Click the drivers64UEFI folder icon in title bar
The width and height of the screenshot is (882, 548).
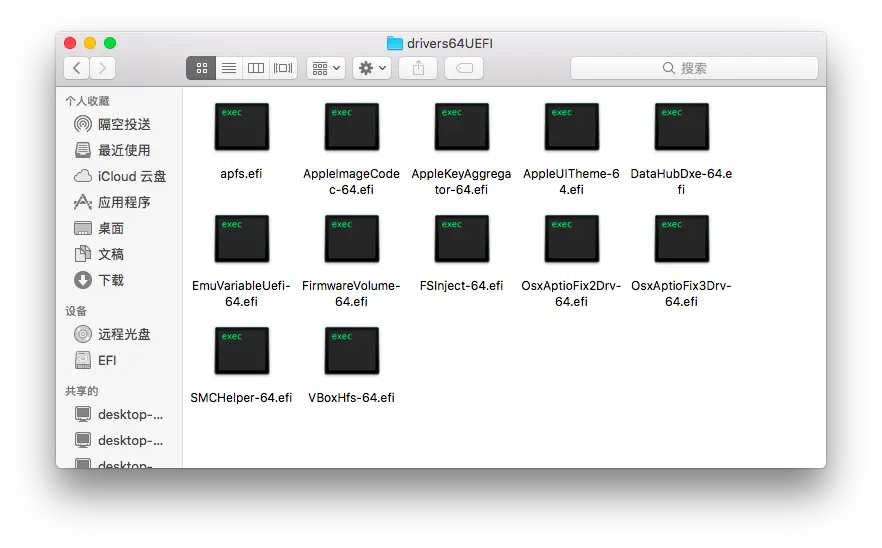coord(395,43)
